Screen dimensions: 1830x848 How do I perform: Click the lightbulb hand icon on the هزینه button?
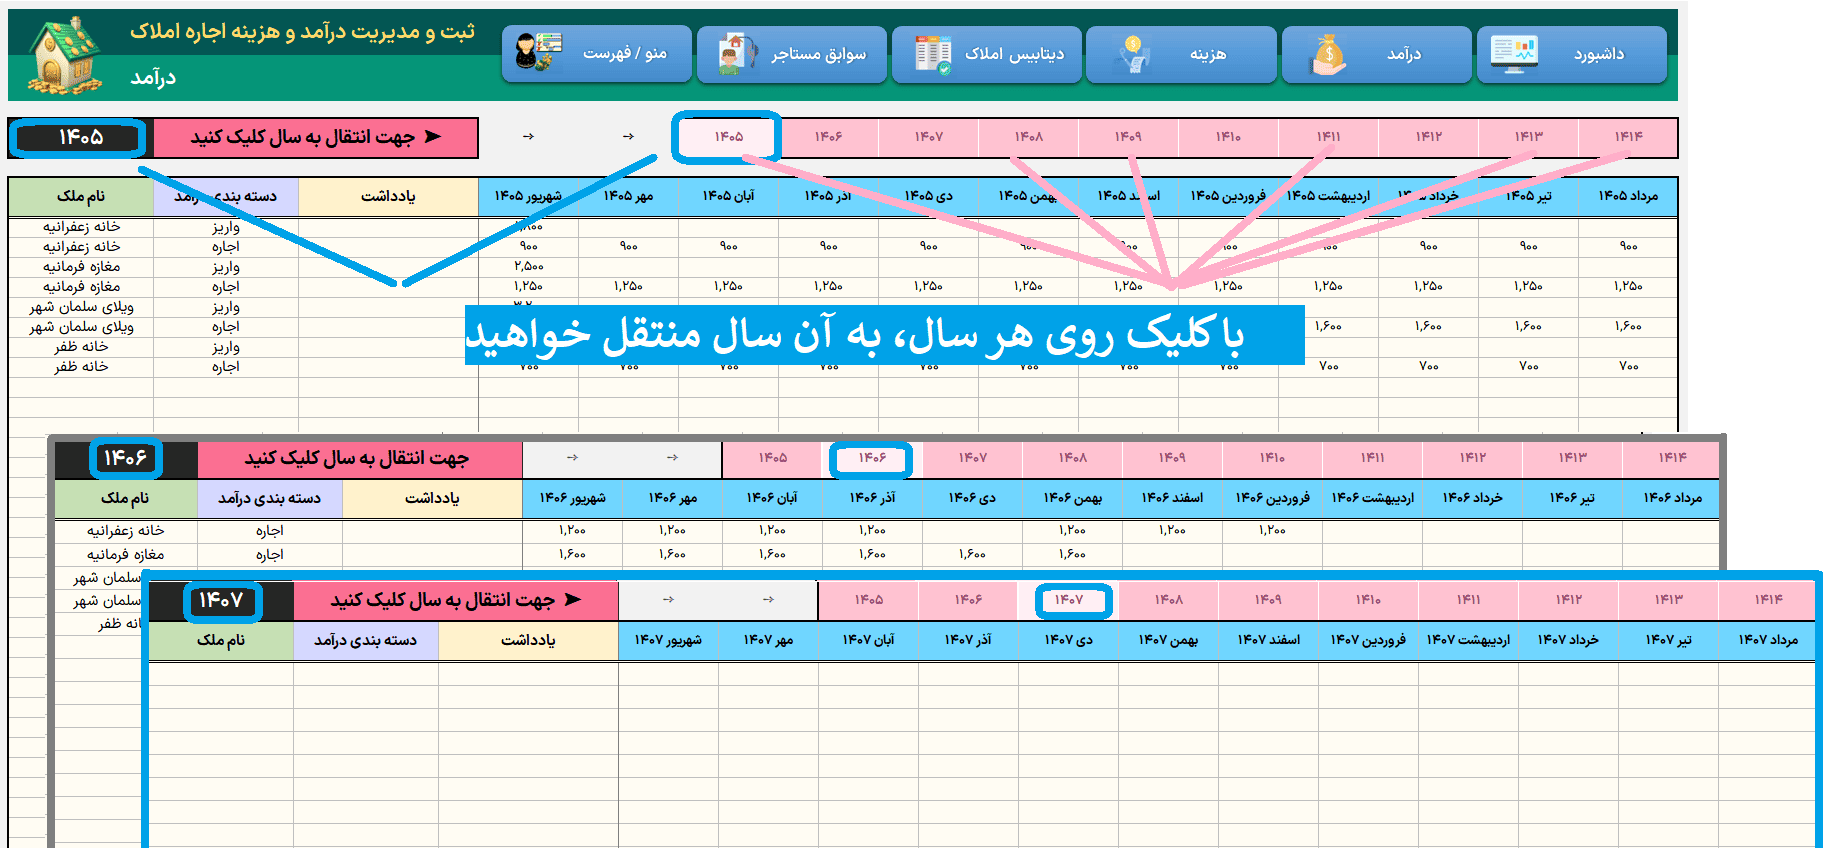(1133, 54)
